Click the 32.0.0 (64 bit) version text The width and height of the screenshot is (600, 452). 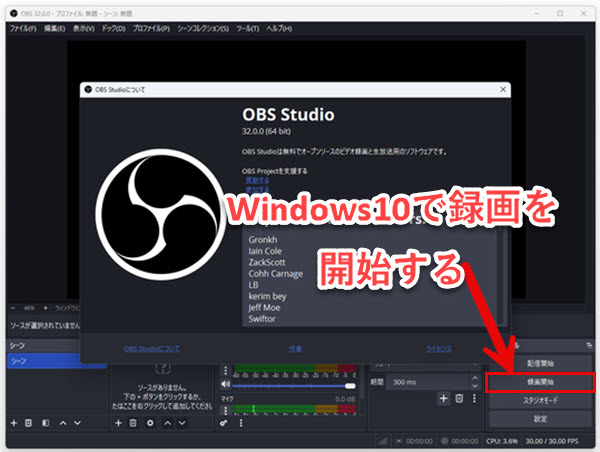pos(266,131)
